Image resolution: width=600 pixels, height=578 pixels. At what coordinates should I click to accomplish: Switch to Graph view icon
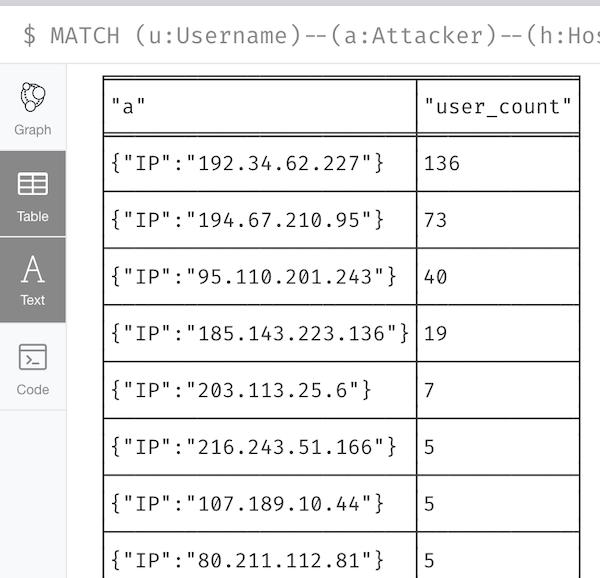pyautogui.click(x=33, y=97)
